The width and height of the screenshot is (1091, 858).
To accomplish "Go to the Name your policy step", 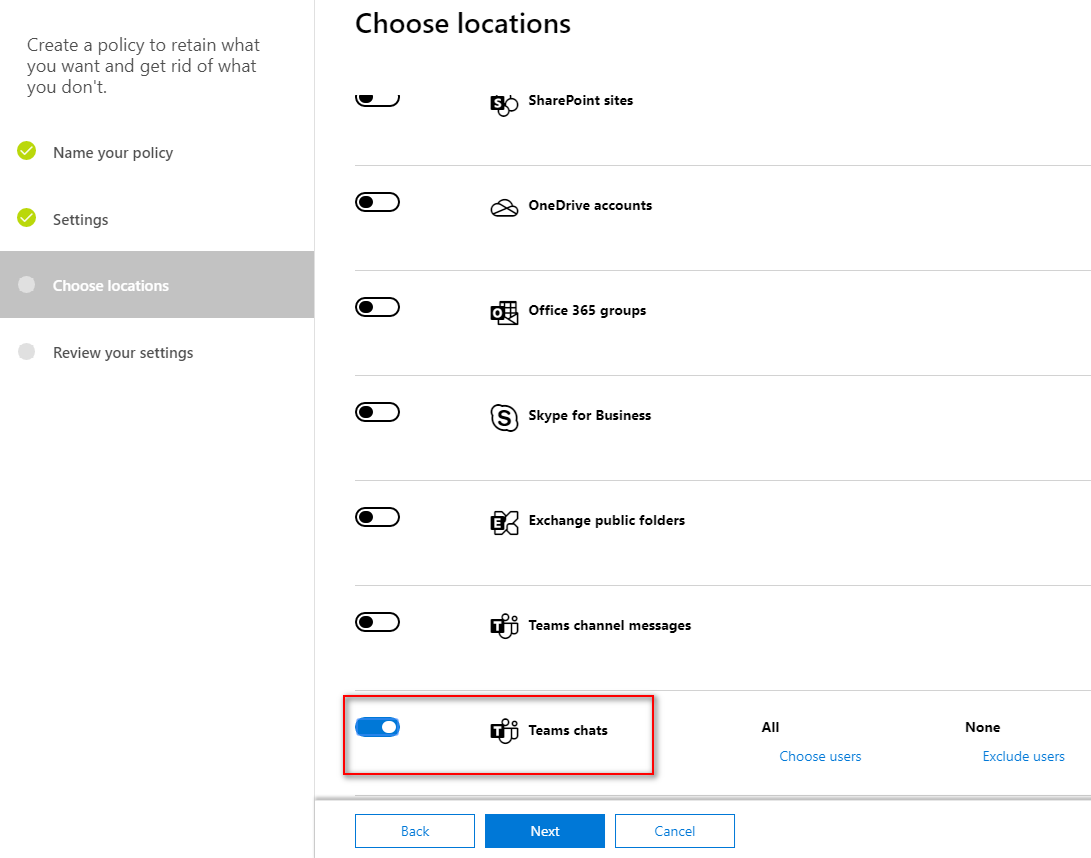I will point(113,152).
